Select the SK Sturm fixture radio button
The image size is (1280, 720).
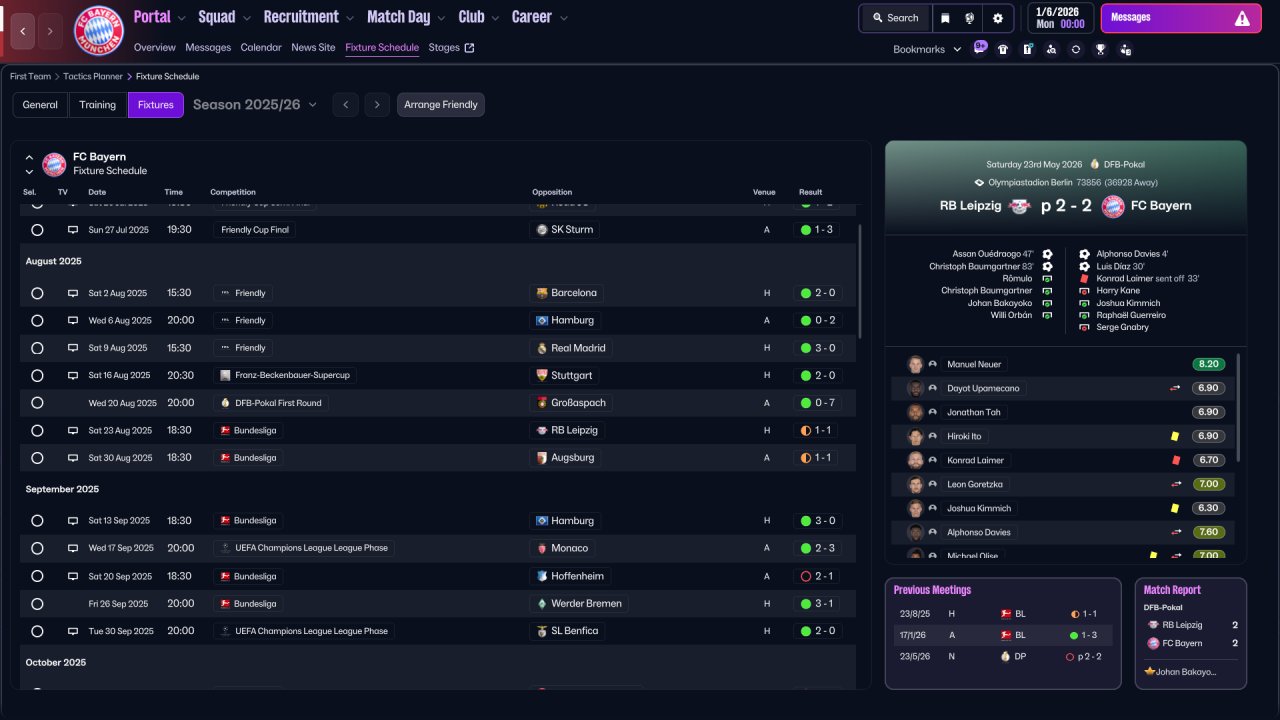coord(37,229)
